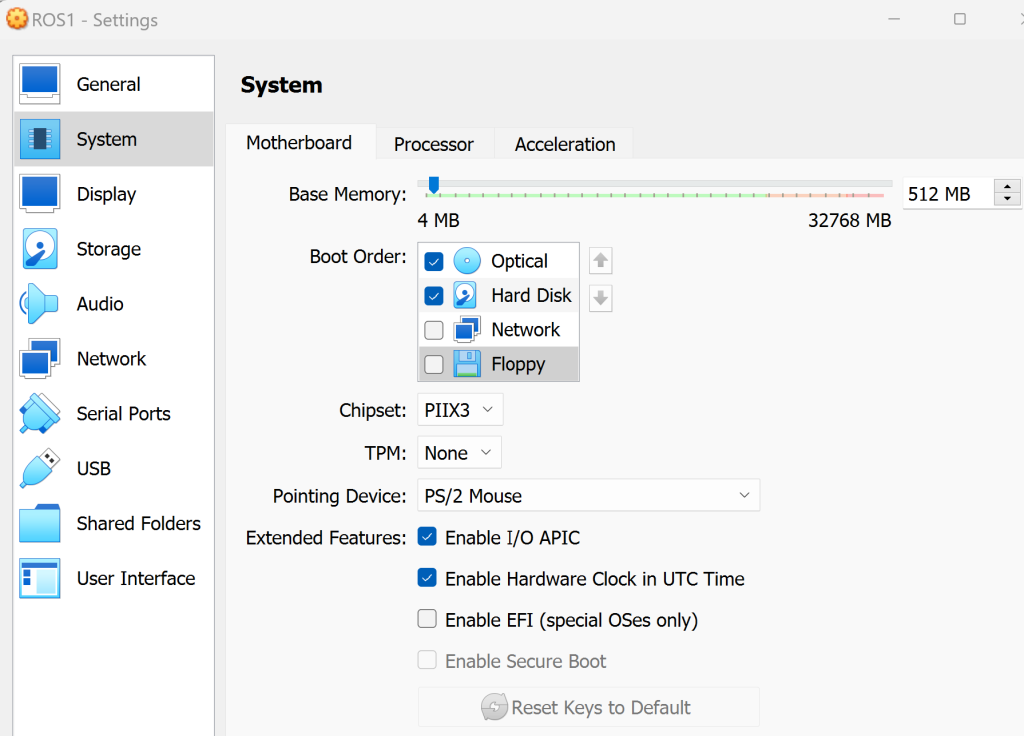Disable the Enable I/O APIC checkbox
Viewport: 1024px width, 736px height.
[x=427, y=538]
